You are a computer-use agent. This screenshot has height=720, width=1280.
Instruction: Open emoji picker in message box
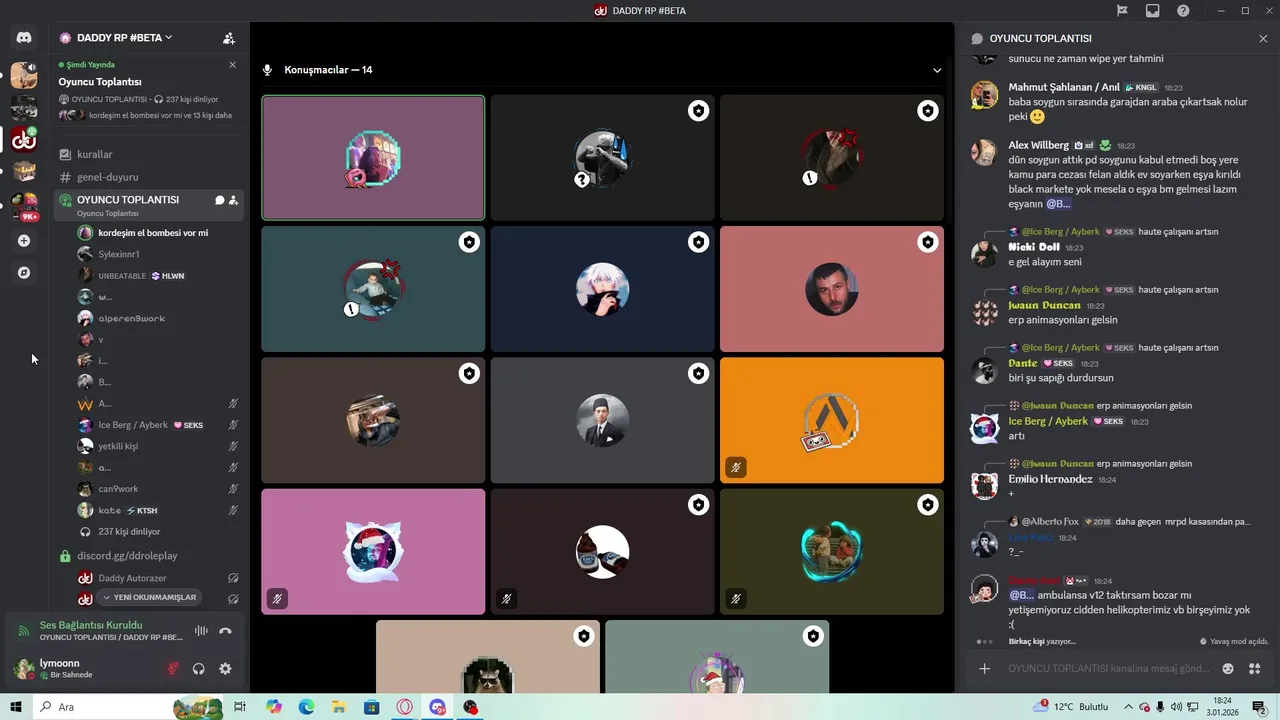point(1228,669)
